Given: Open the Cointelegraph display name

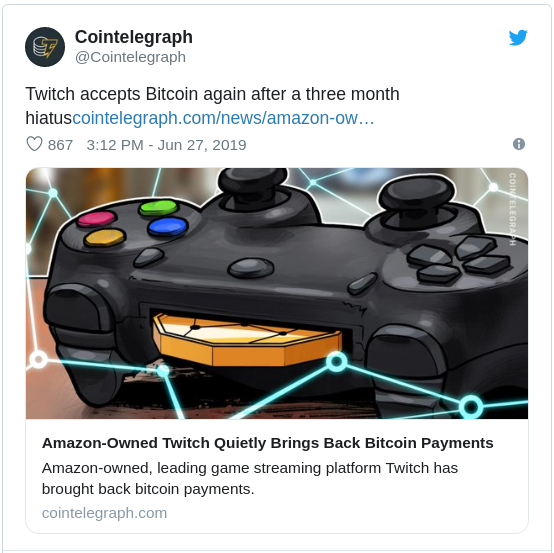Looking at the screenshot, I should [134, 37].
